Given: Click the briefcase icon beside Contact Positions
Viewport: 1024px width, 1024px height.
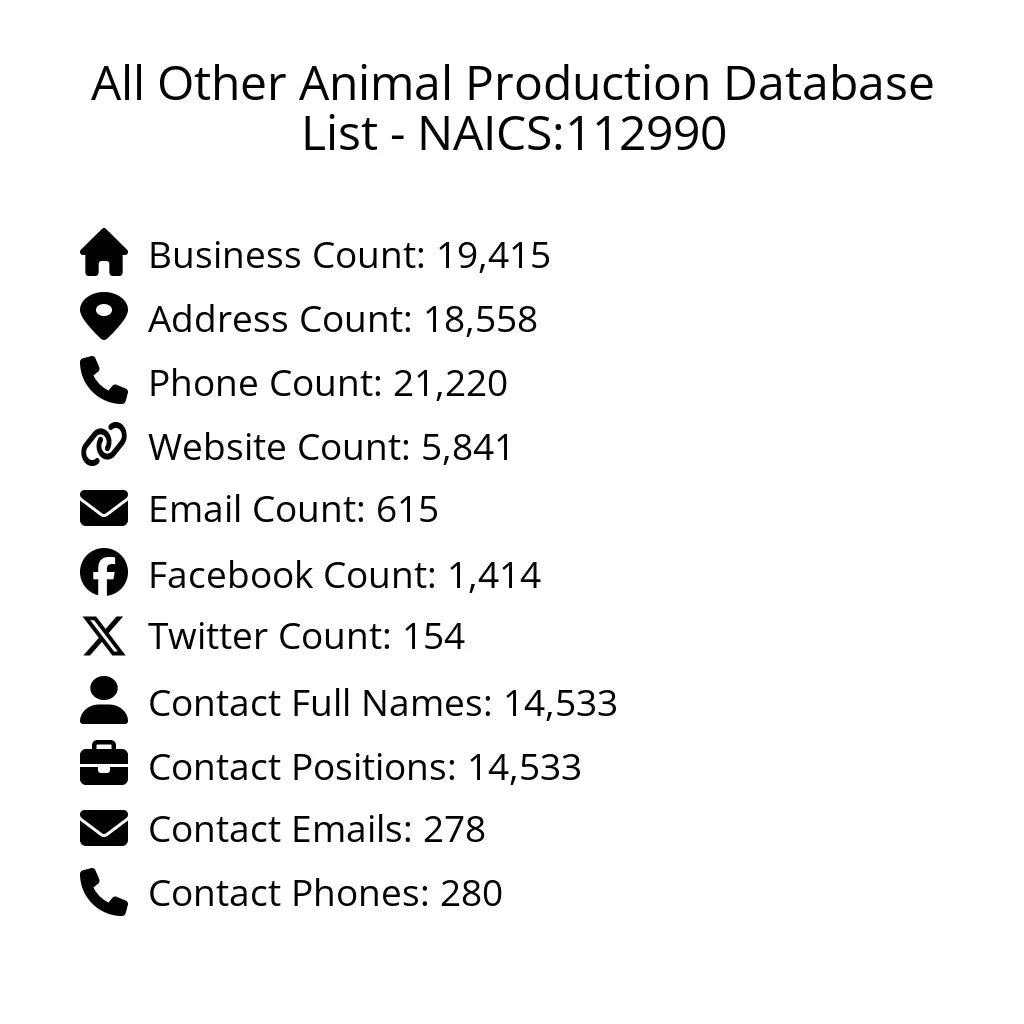Looking at the screenshot, I should (x=104, y=766).
